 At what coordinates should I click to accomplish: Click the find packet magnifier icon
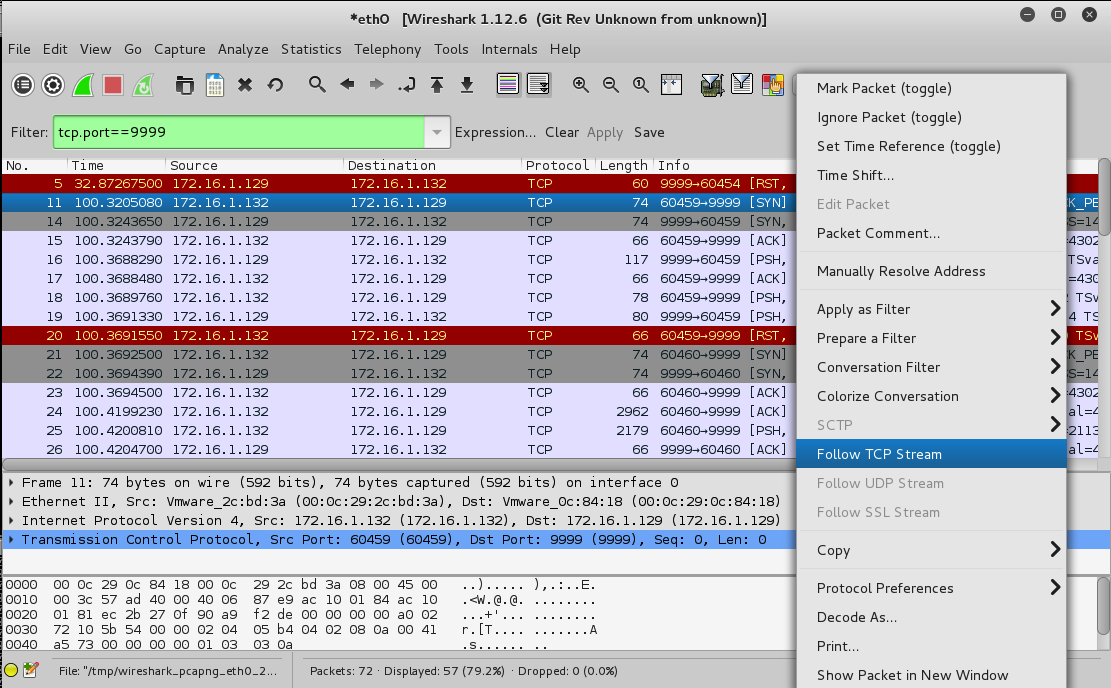click(x=317, y=85)
